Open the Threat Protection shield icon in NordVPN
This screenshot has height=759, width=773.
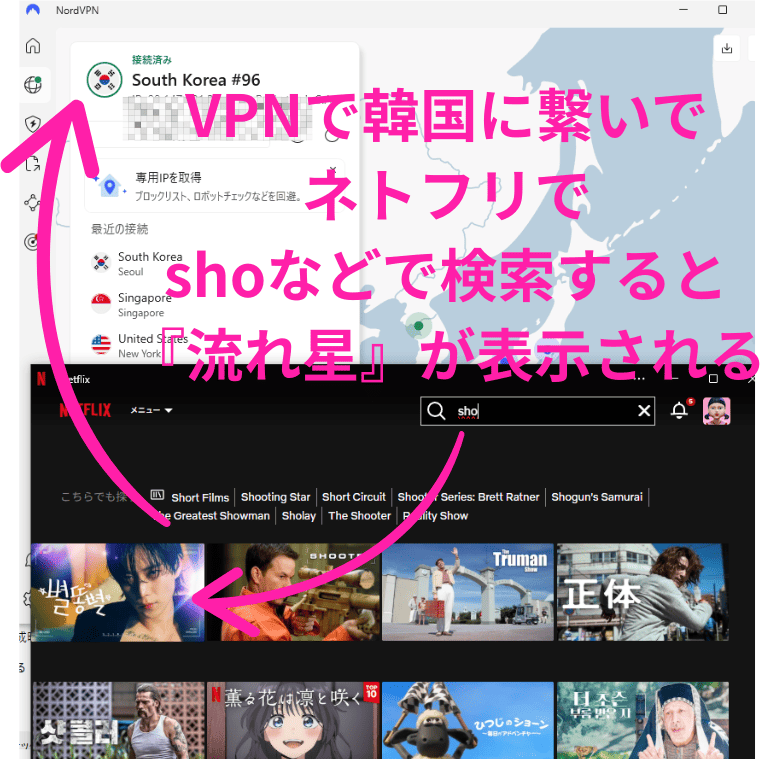(33, 123)
